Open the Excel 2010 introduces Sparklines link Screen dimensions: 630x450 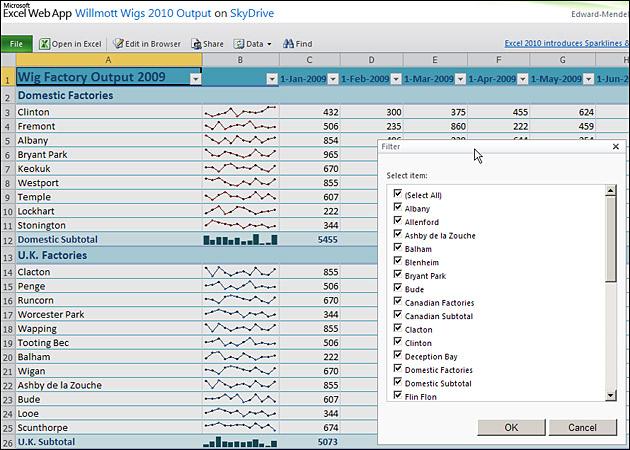click(567, 43)
